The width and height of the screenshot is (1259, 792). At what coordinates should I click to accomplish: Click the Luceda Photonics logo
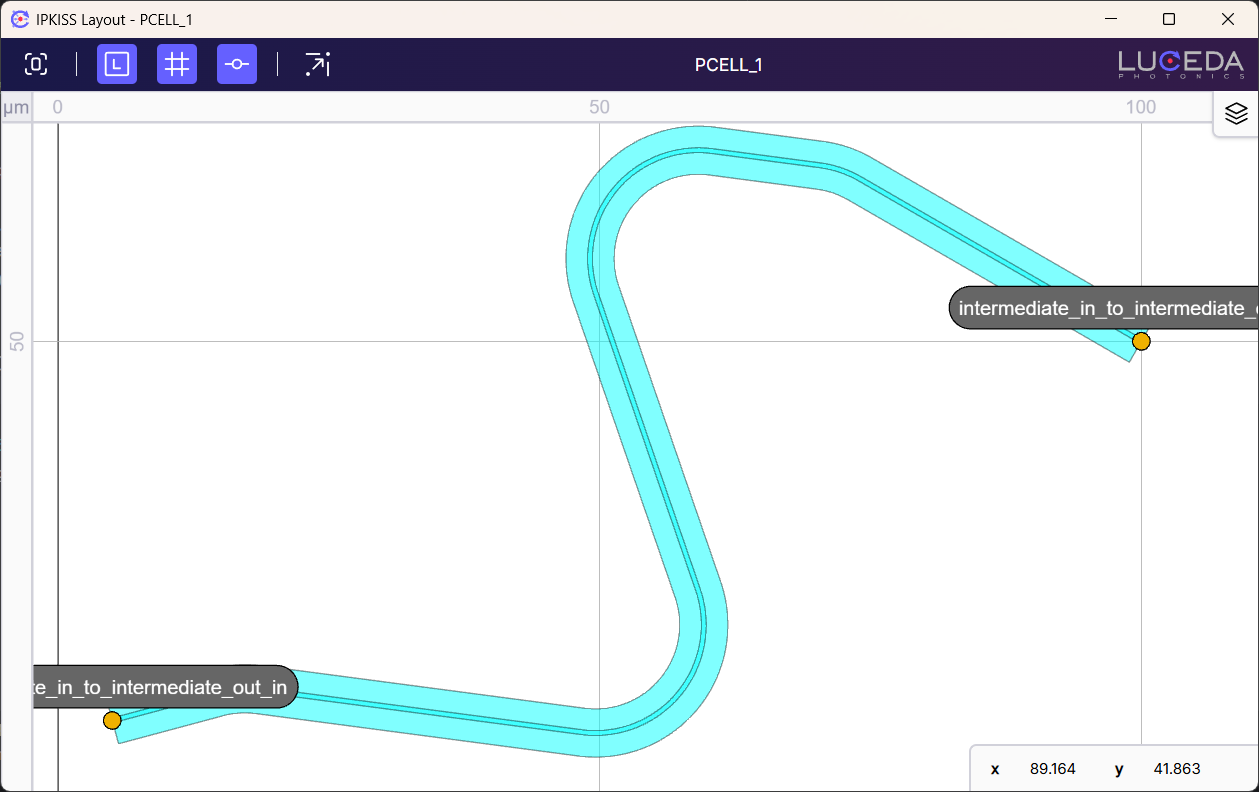1180,65
